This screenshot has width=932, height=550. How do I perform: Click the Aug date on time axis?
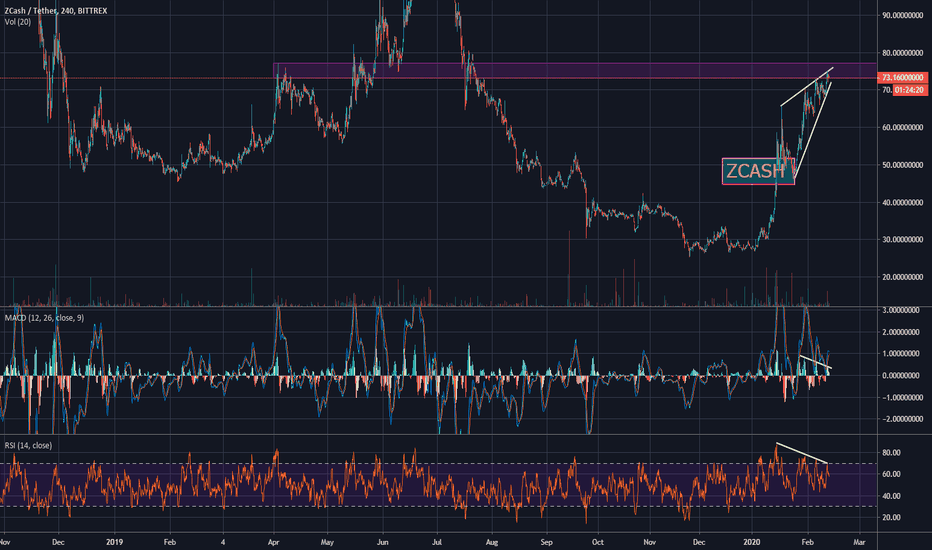[492, 542]
